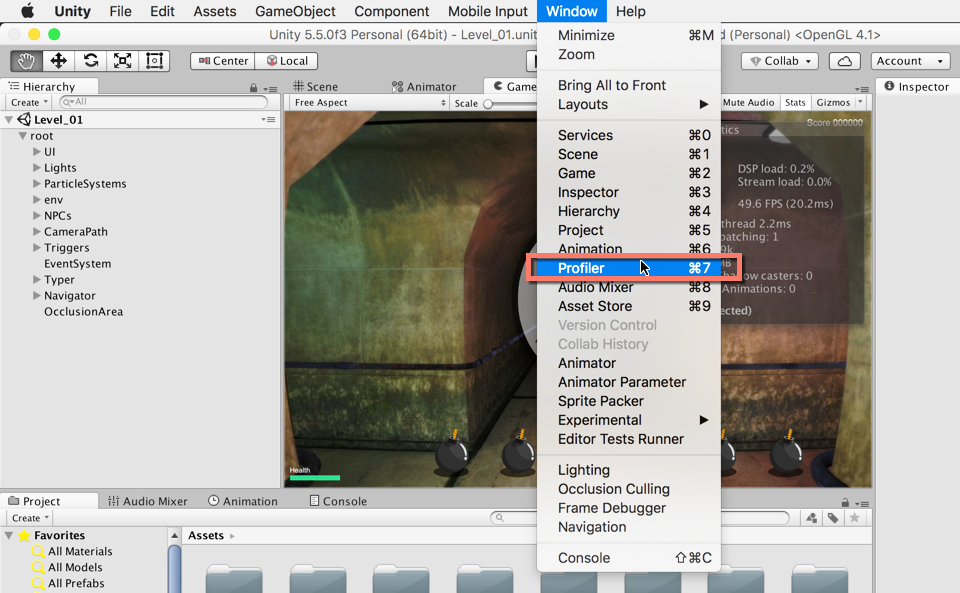
Task: Select the Rect Transform tool
Action: (x=154, y=61)
